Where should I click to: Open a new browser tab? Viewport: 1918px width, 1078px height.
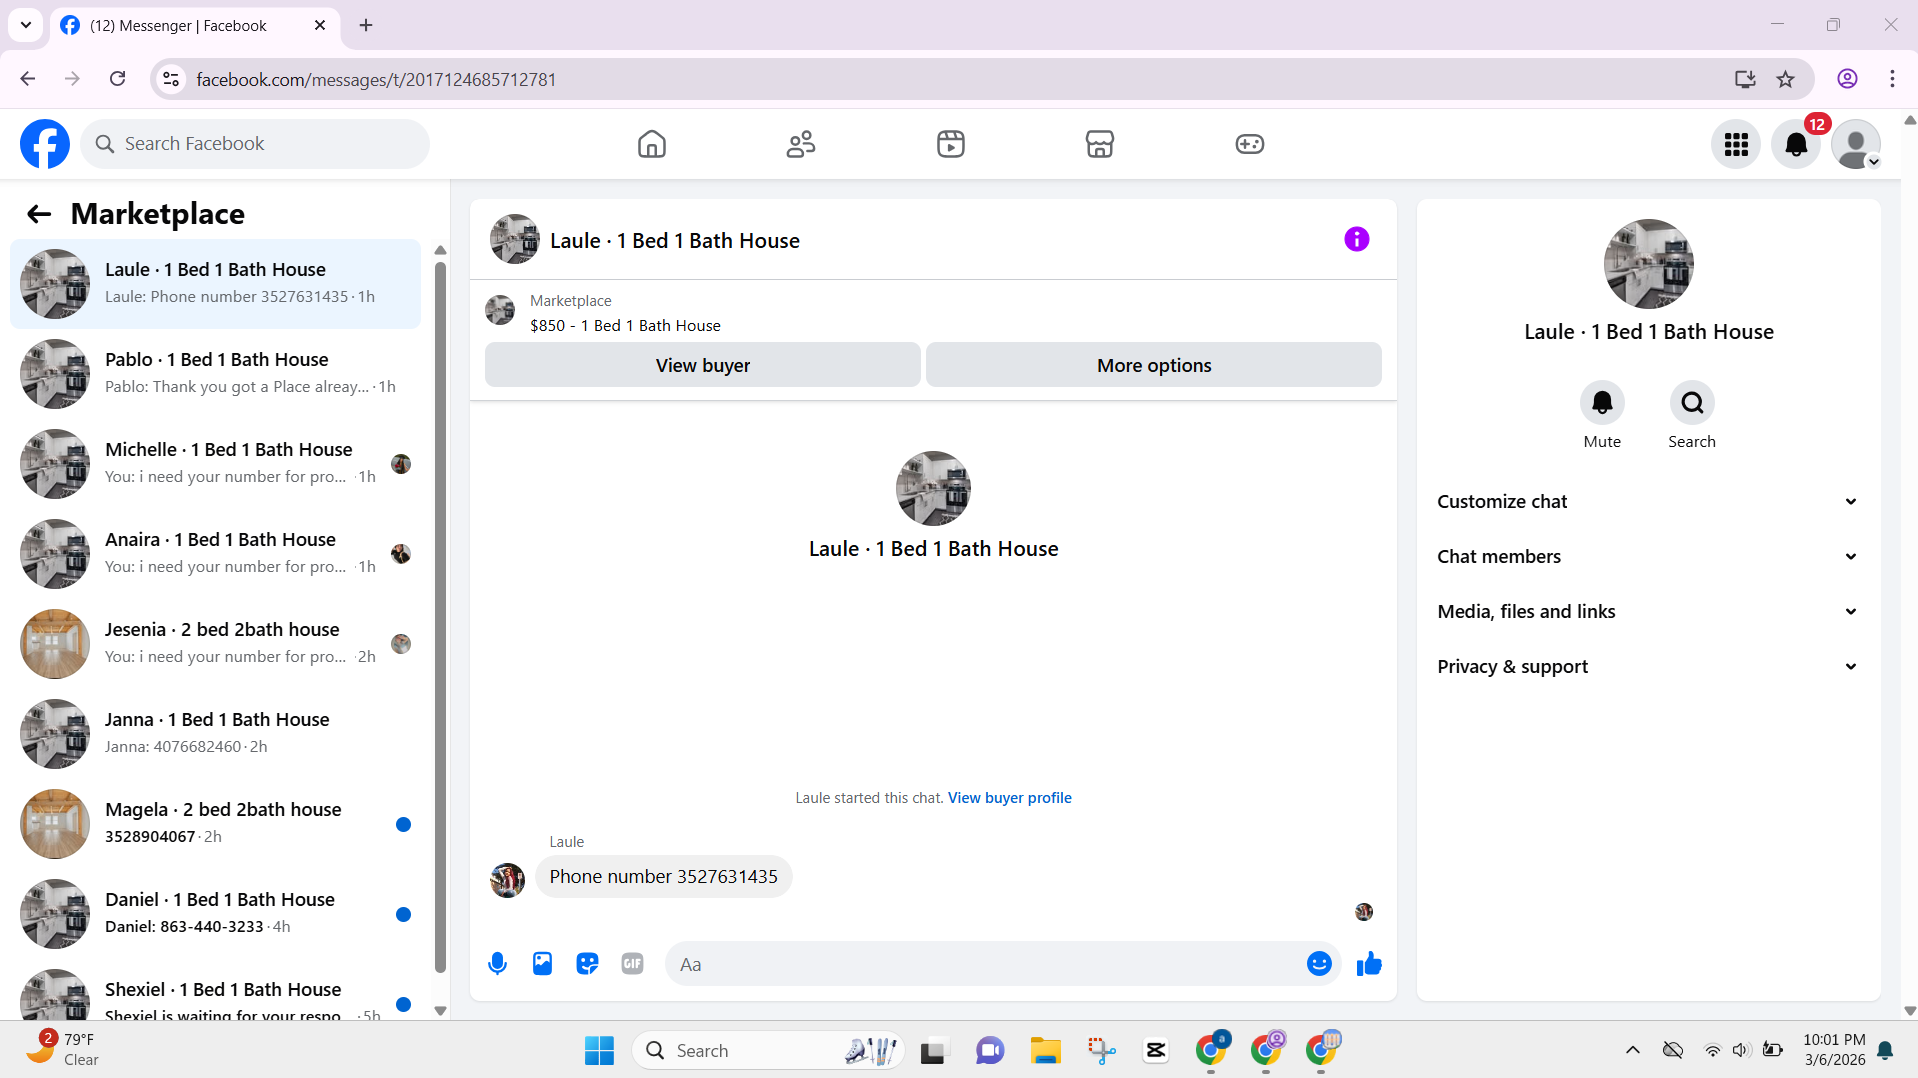click(366, 25)
